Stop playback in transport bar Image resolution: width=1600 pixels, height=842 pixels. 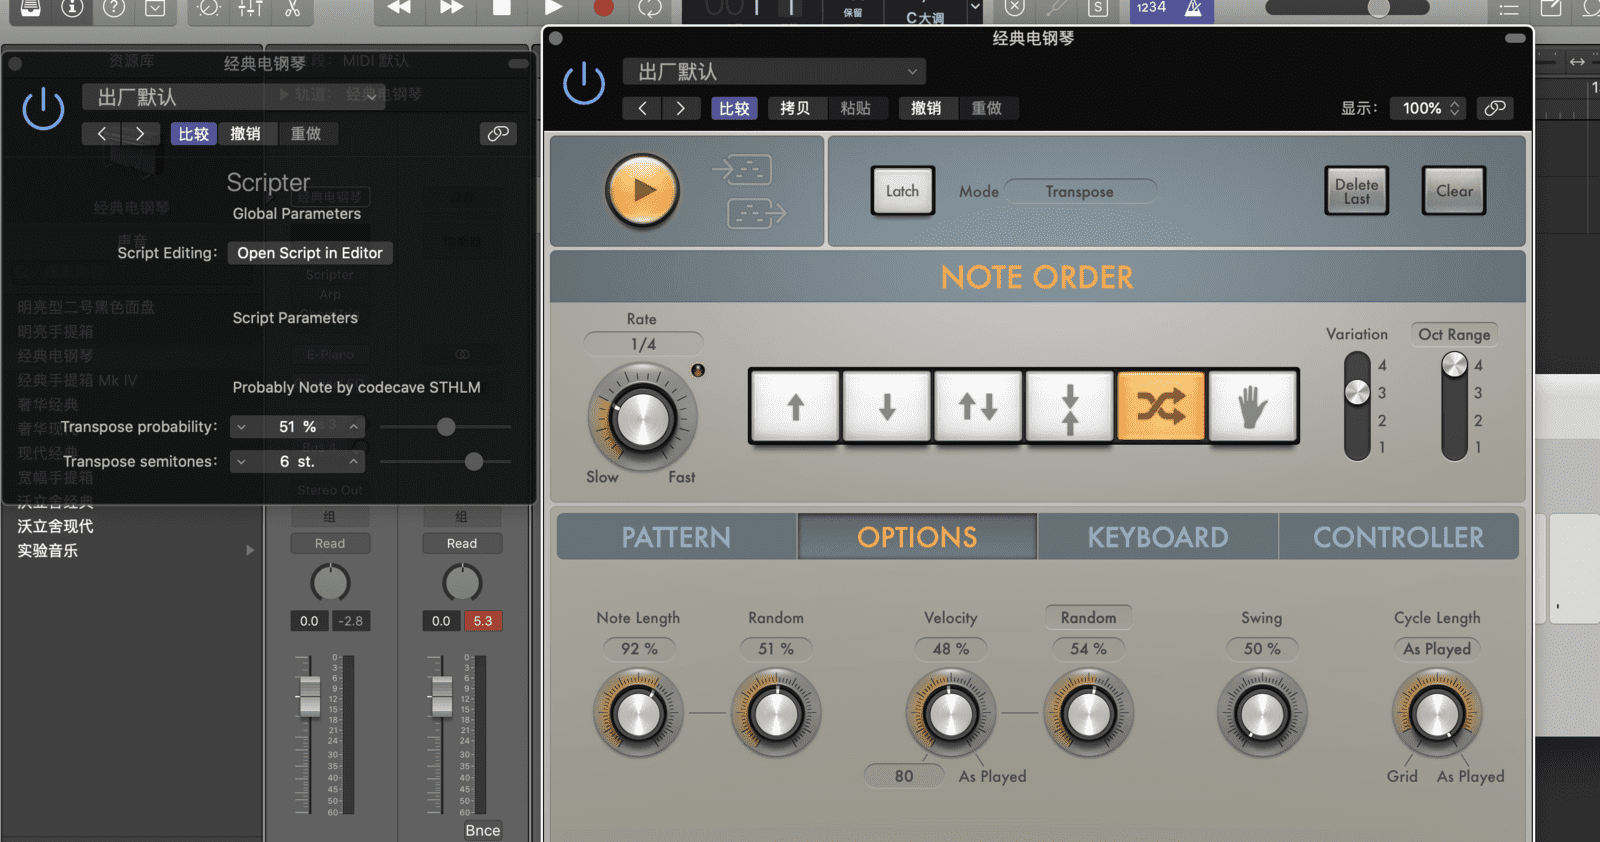[502, 8]
